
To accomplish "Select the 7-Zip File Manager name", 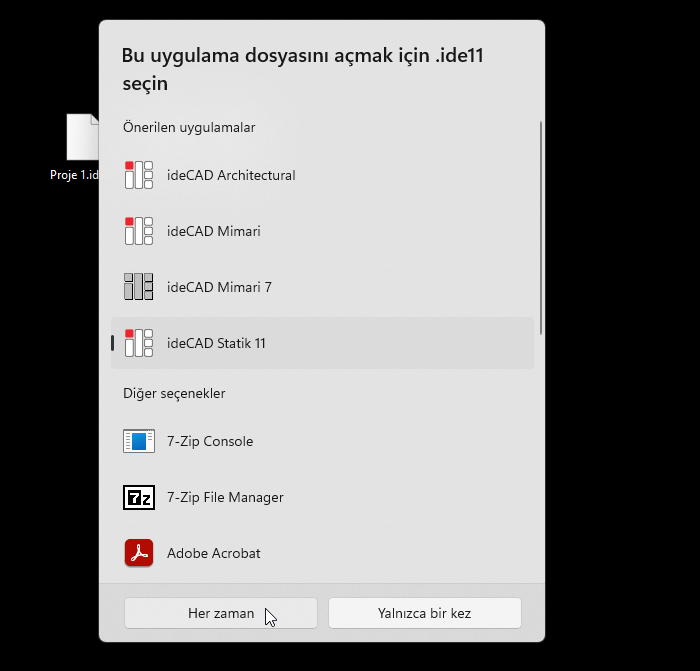I will point(225,497).
